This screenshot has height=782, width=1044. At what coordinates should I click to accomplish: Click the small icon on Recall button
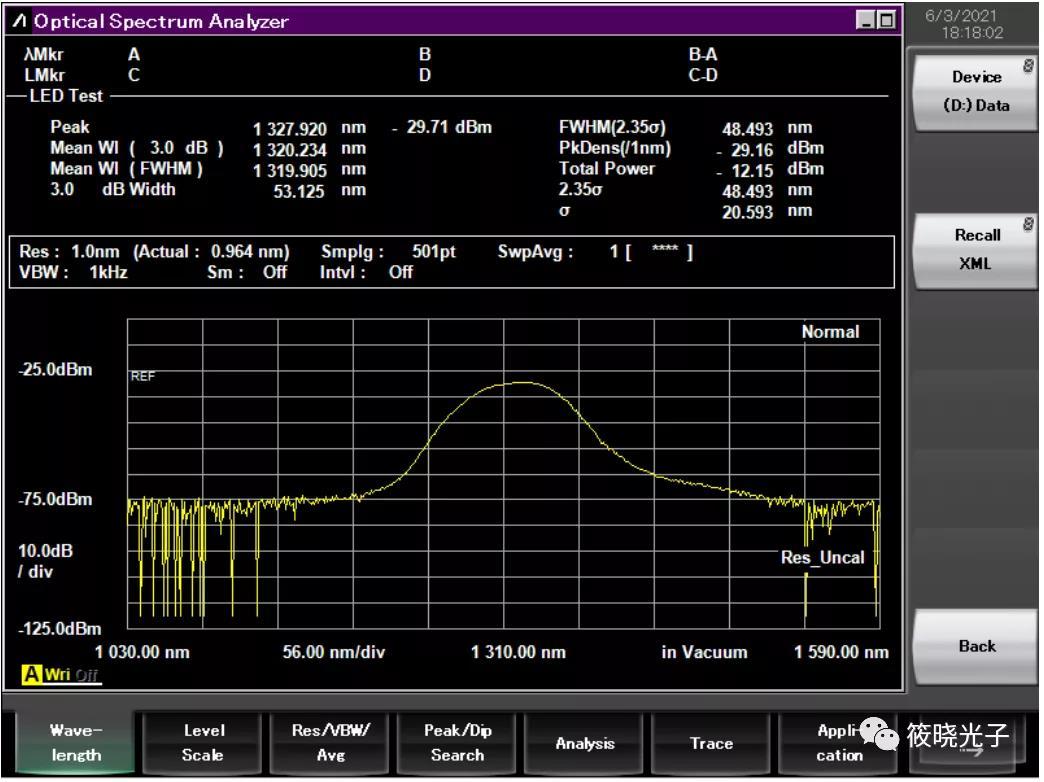pos(1028,224)
